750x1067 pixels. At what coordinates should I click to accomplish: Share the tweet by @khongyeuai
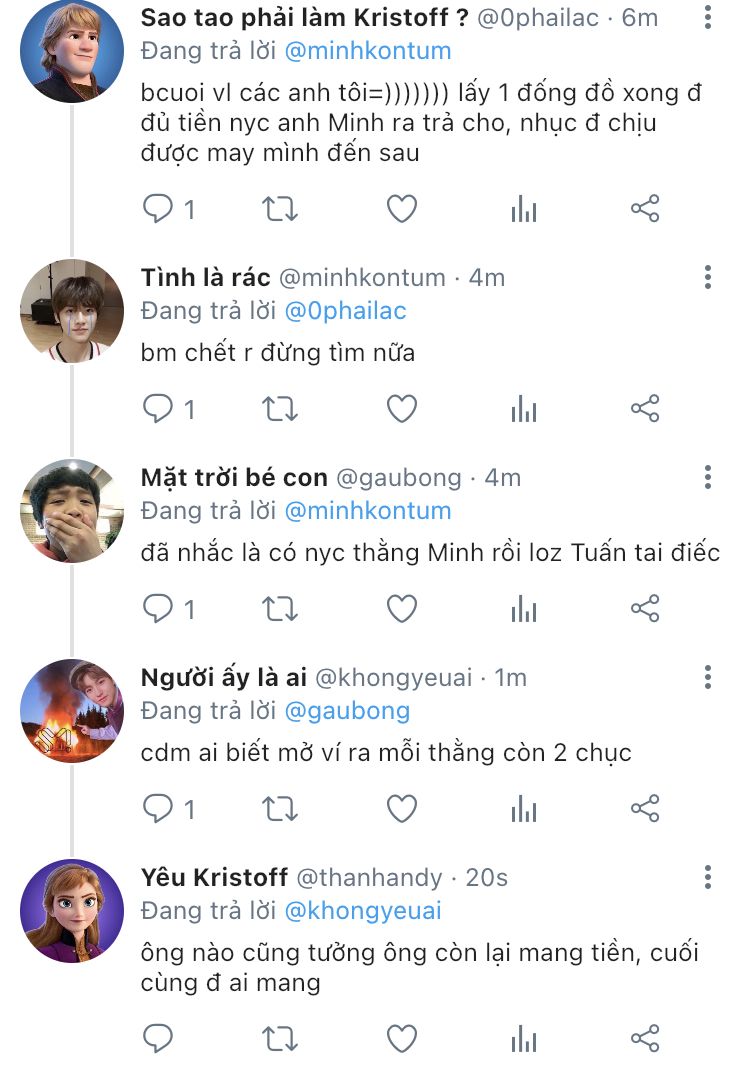click(645, 808)
